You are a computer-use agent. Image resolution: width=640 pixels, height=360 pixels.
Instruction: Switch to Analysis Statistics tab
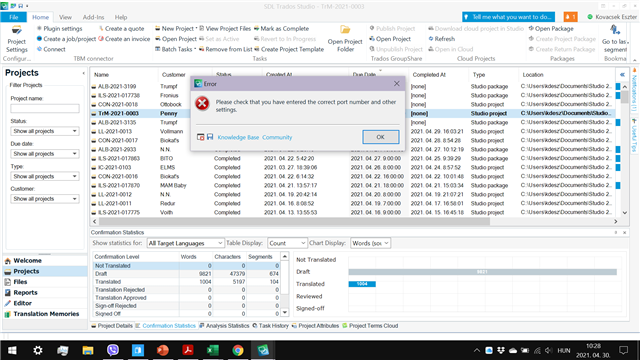coord(224,326)
